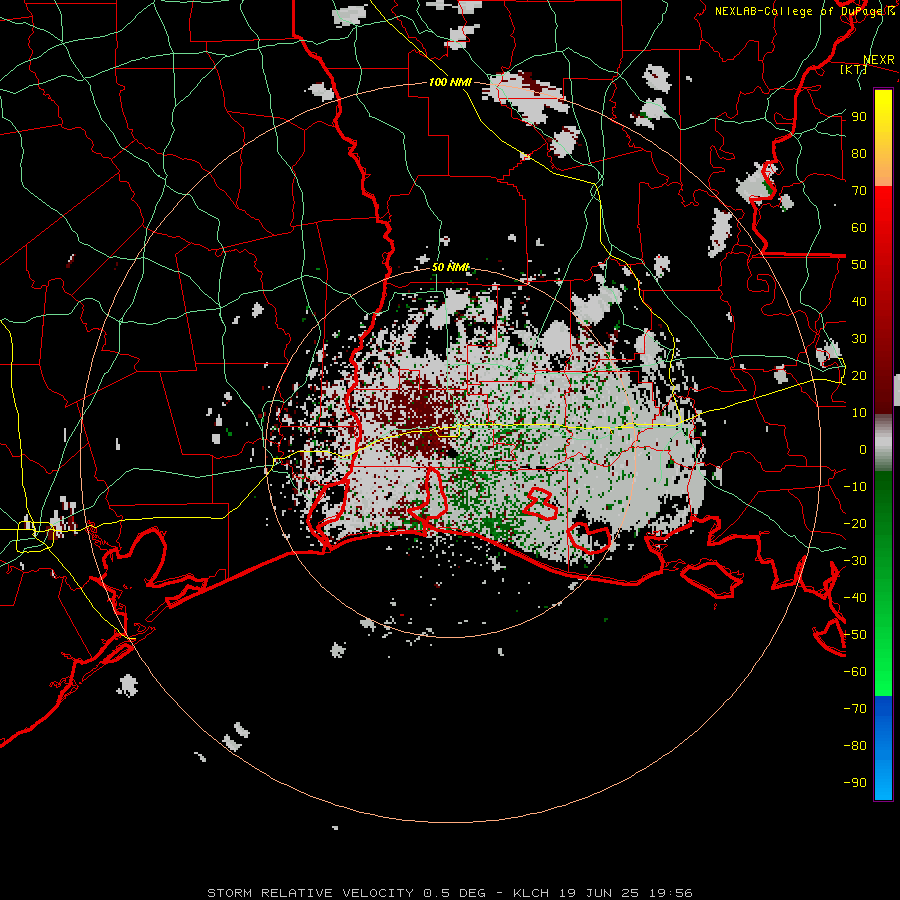Click the "19 JUN 25" date in the caption
This screenshot has width=900, height=900.
point(599,893)
